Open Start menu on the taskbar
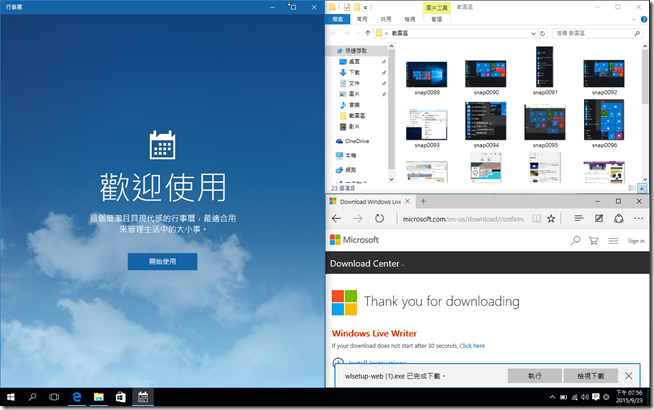The width and height of the screenshot is (654, 410). tap(11, 397)
